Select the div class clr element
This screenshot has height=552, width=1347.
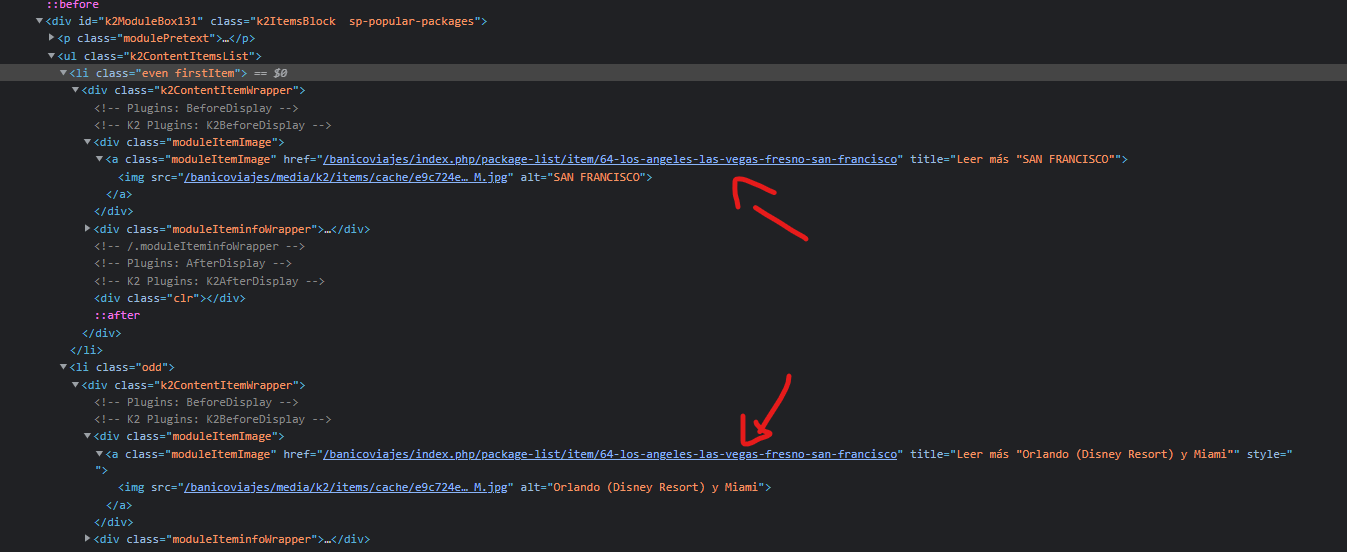(x=169, y=298)
